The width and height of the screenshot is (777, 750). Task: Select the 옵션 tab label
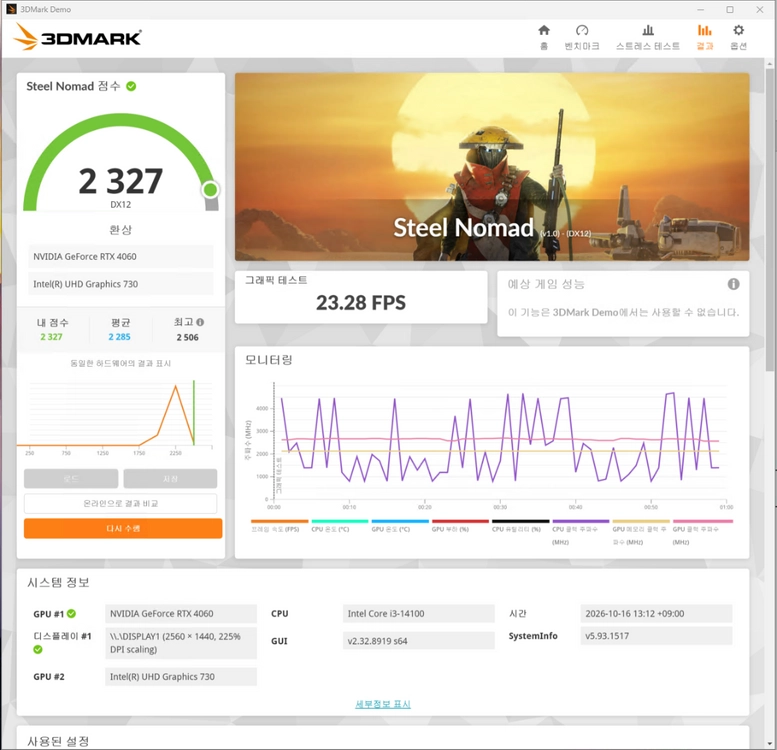click(738, 46)
